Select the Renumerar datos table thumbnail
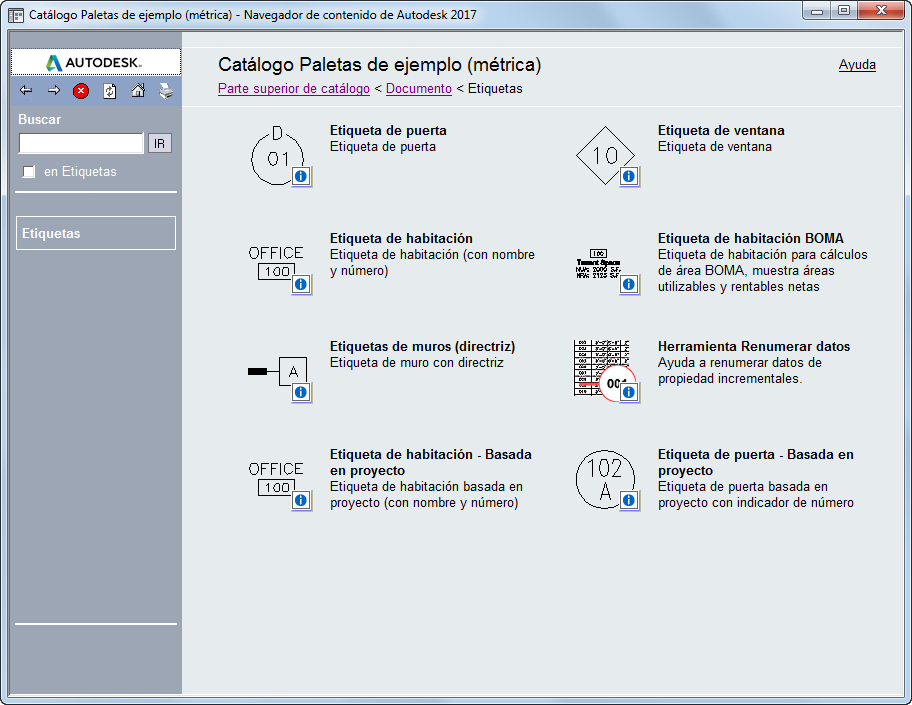Viewport: 912px width, 705px height. tap(602, 369)
